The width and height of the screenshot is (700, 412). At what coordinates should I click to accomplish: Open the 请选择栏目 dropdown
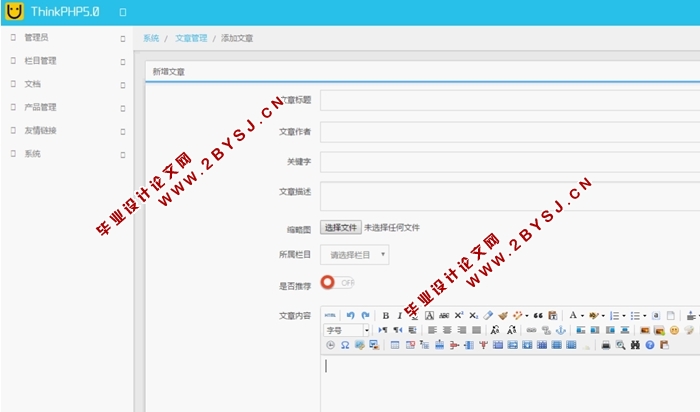[x=355, y=254]
